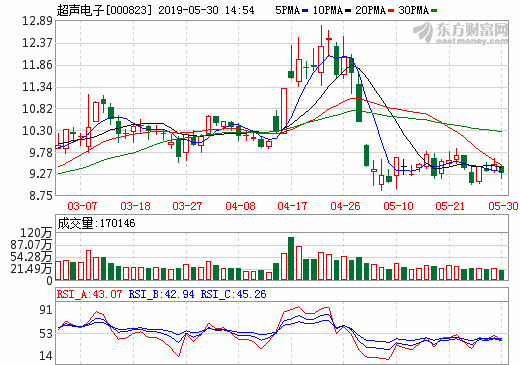The image size is (520, 365).
Task: Click the 成交量:170146 volume header
Action: pos(96,223)
